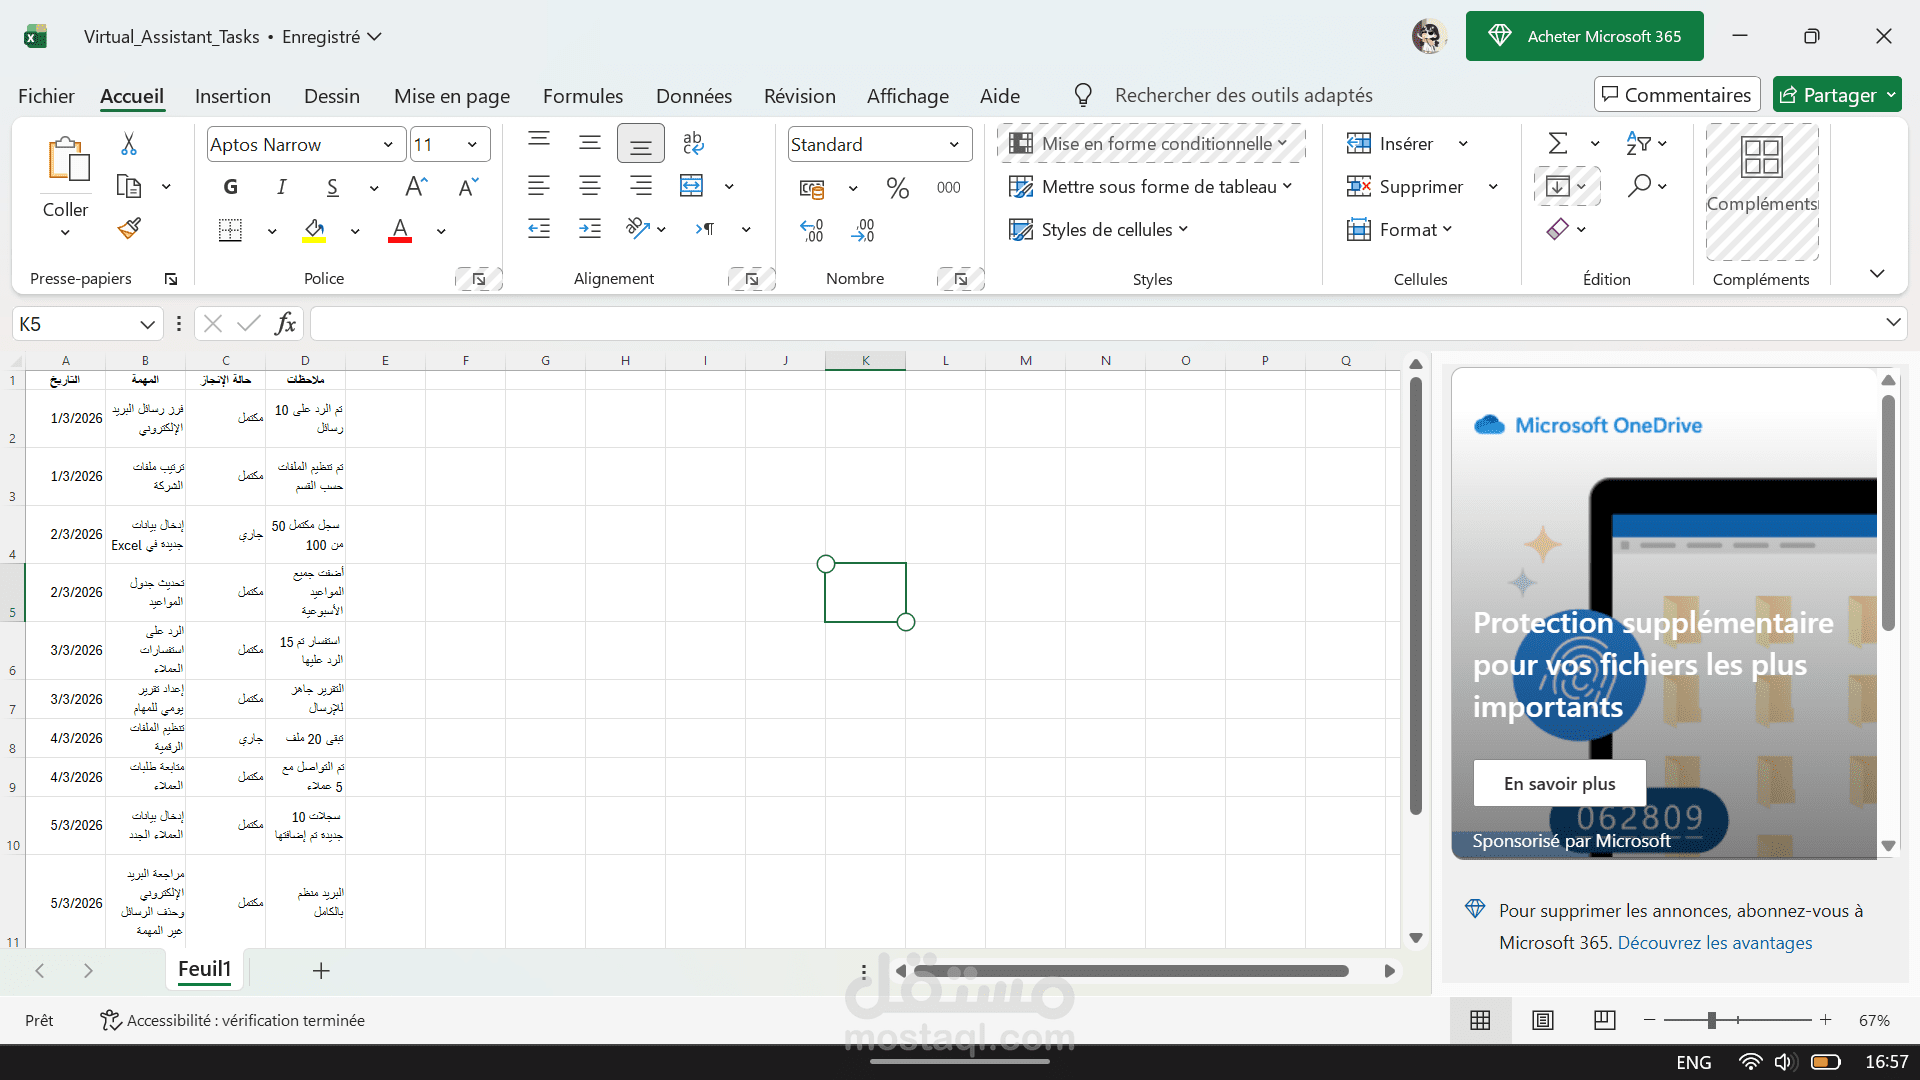
Task: Open the font name dropdown Aptos Narrow
Action: tap(387, 144)
